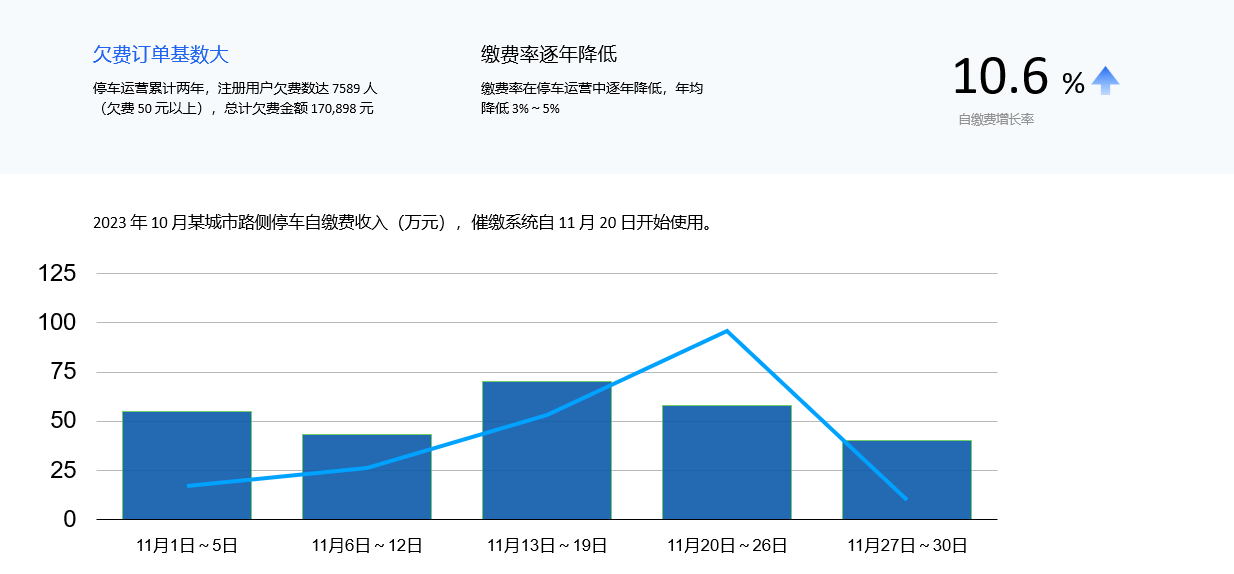The width and height of the screenshot is (1234, 574).
Task: Click the bar for 11月6日～12日
Action: (x=367, y=477)
